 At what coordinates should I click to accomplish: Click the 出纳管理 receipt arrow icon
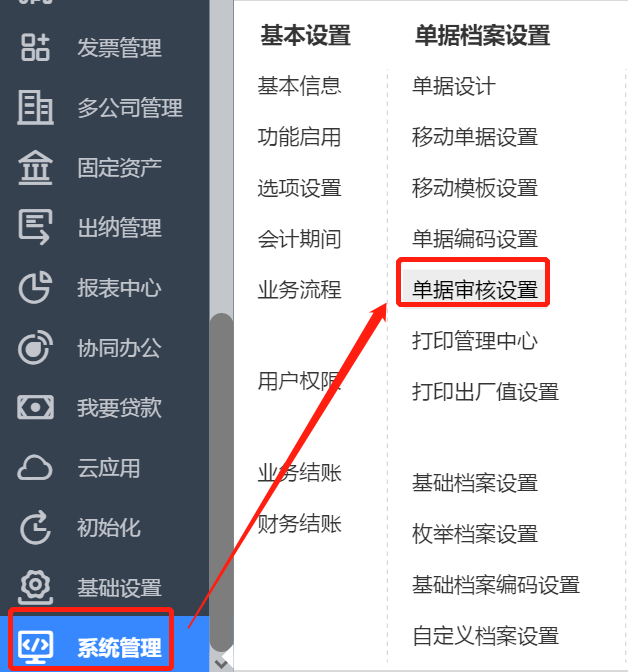click(35, 227)
